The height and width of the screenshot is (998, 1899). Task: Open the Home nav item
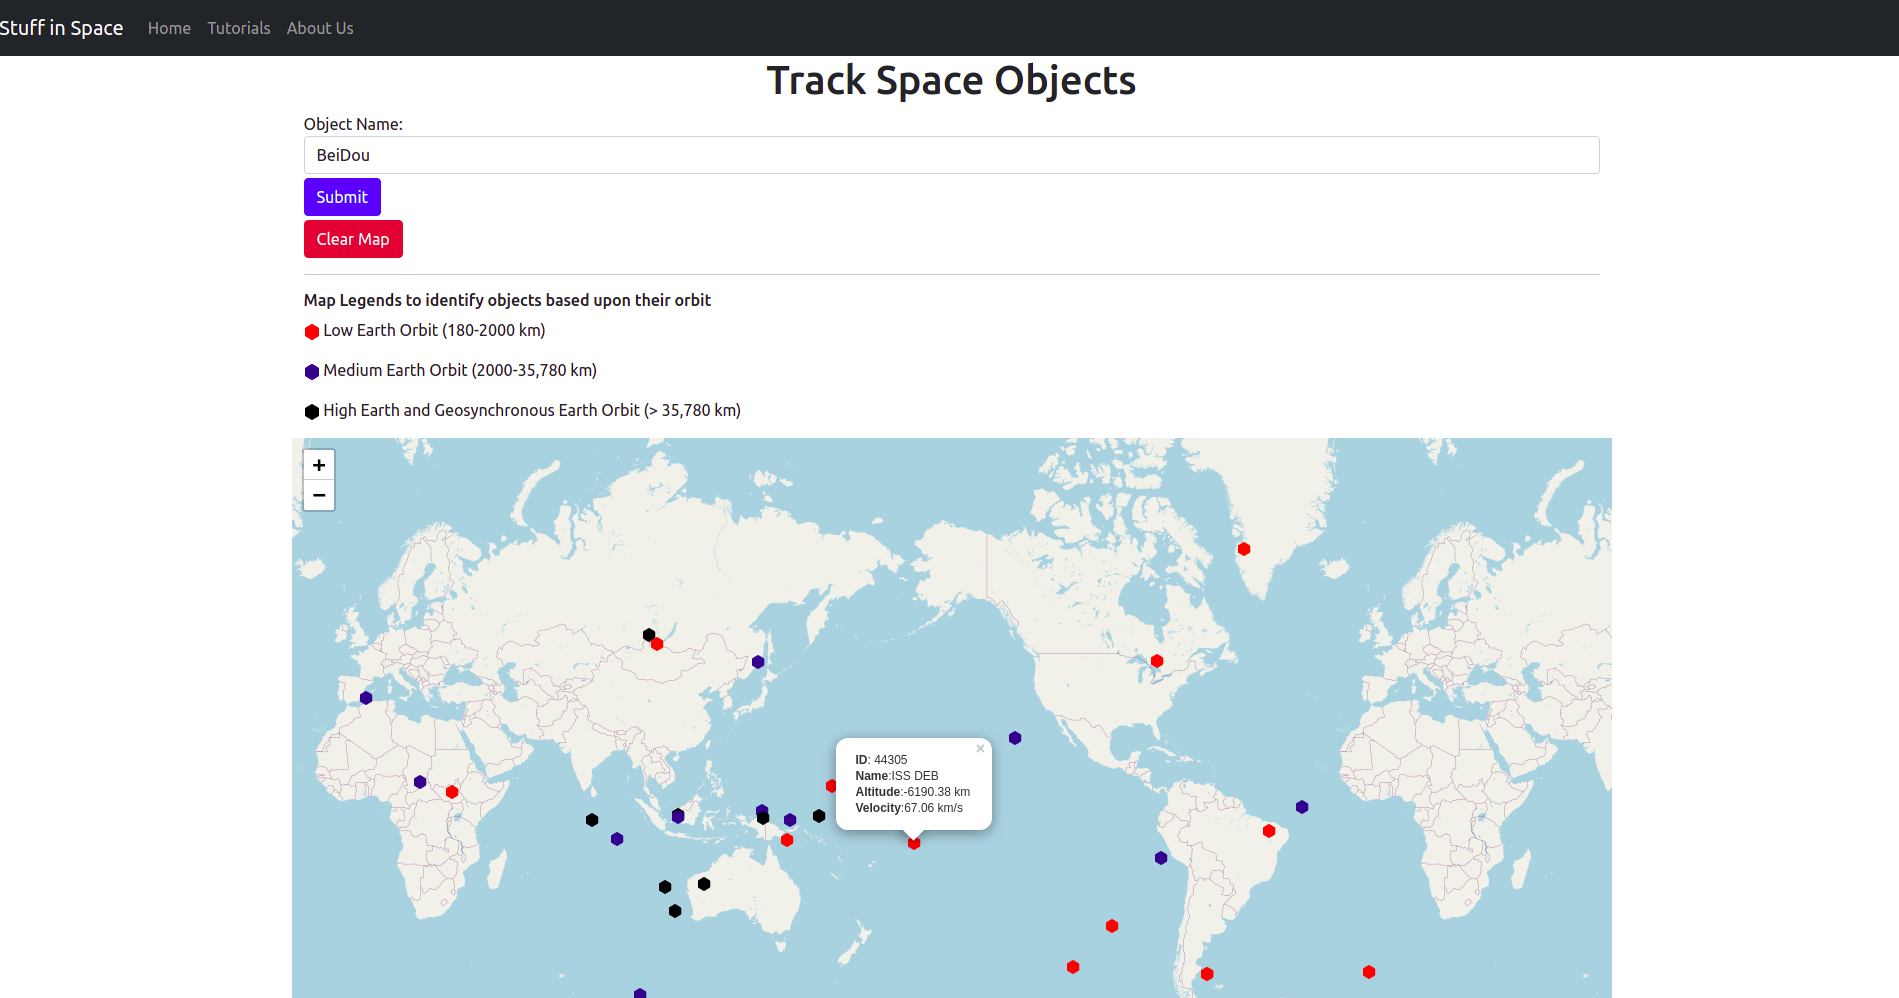pyautogui.click(x=169, y=28)
